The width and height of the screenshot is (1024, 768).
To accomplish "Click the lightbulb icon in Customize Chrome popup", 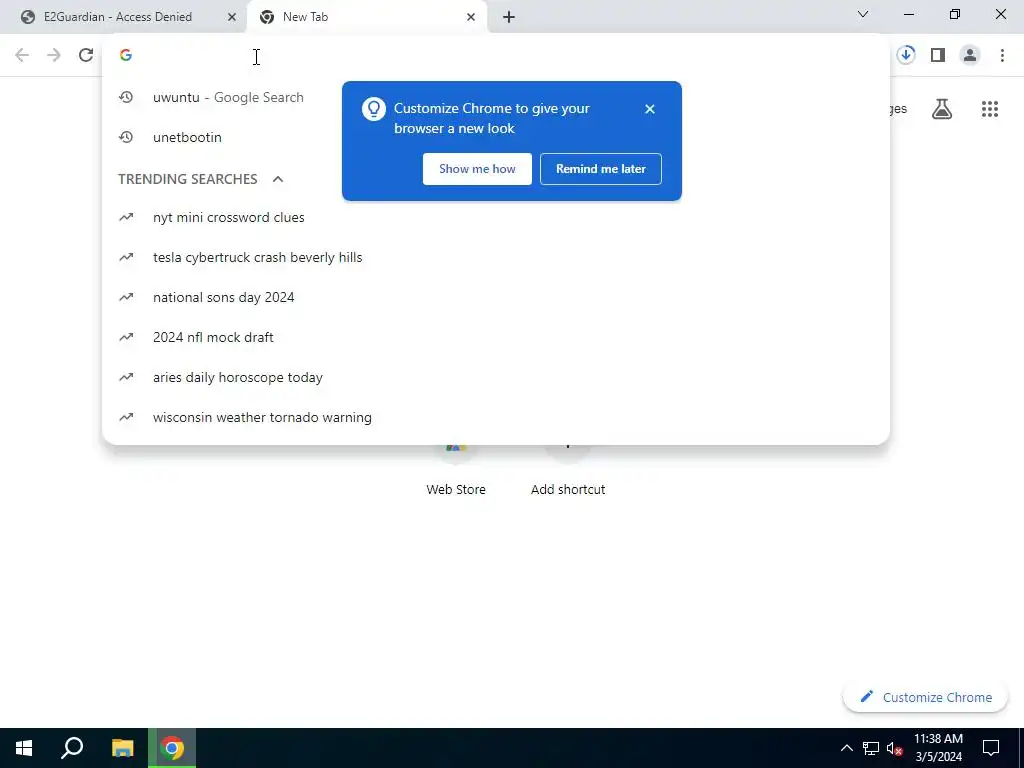I will pyautogui.click(x=374, y=109).
